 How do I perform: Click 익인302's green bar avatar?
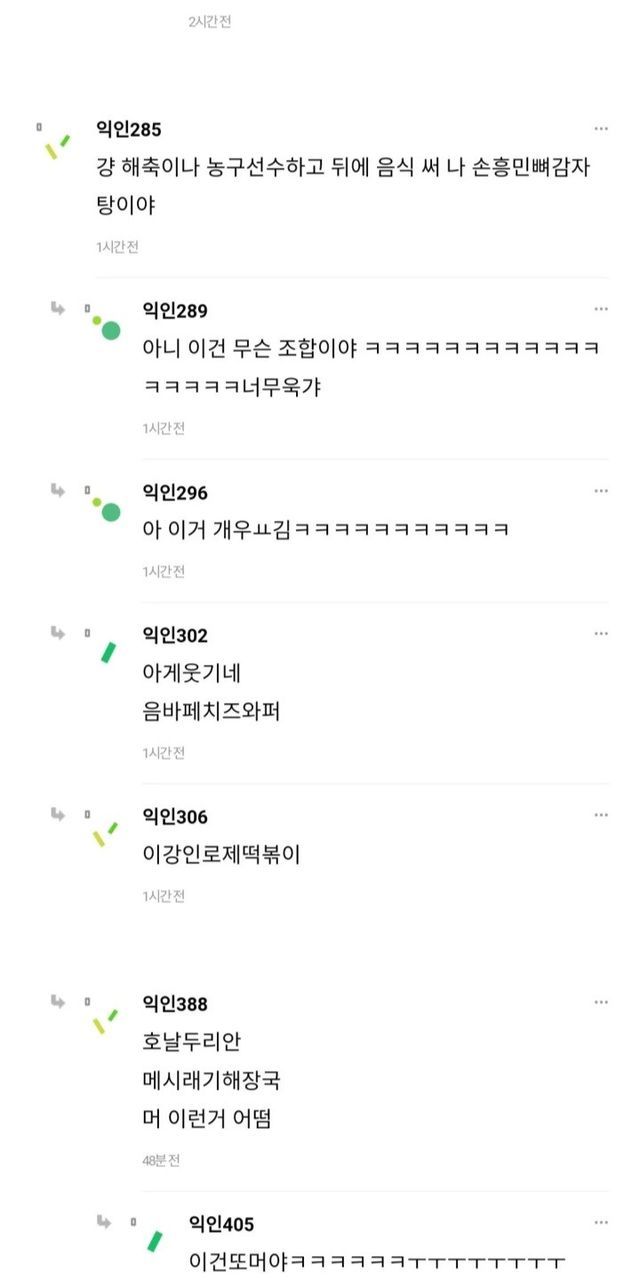[107, 653]
